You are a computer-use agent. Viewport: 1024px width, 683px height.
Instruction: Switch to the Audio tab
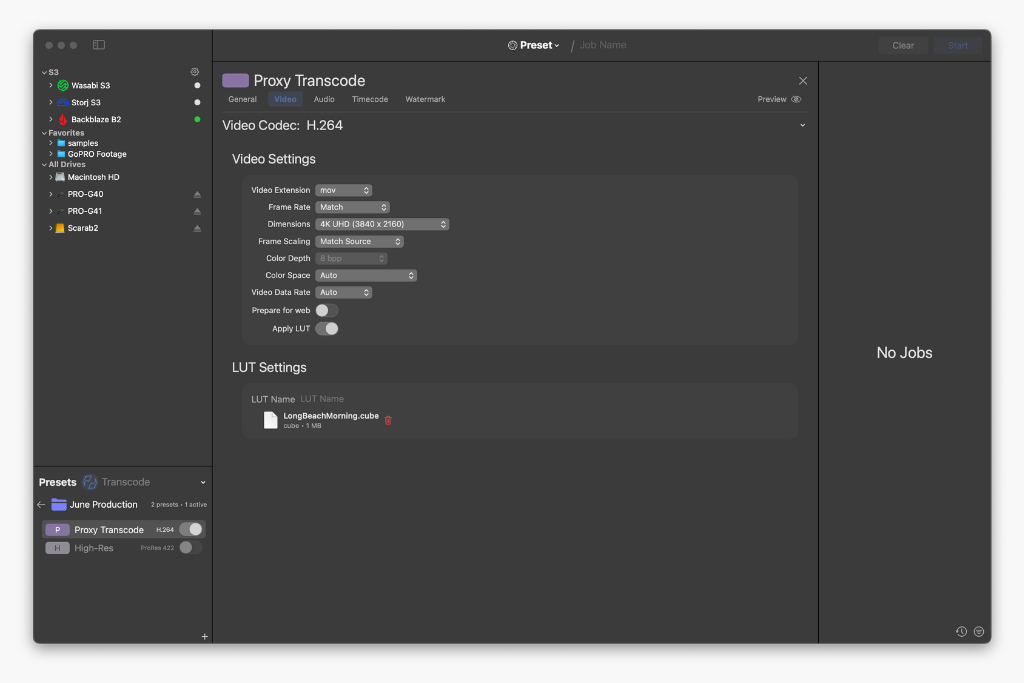tap(324, 99)
